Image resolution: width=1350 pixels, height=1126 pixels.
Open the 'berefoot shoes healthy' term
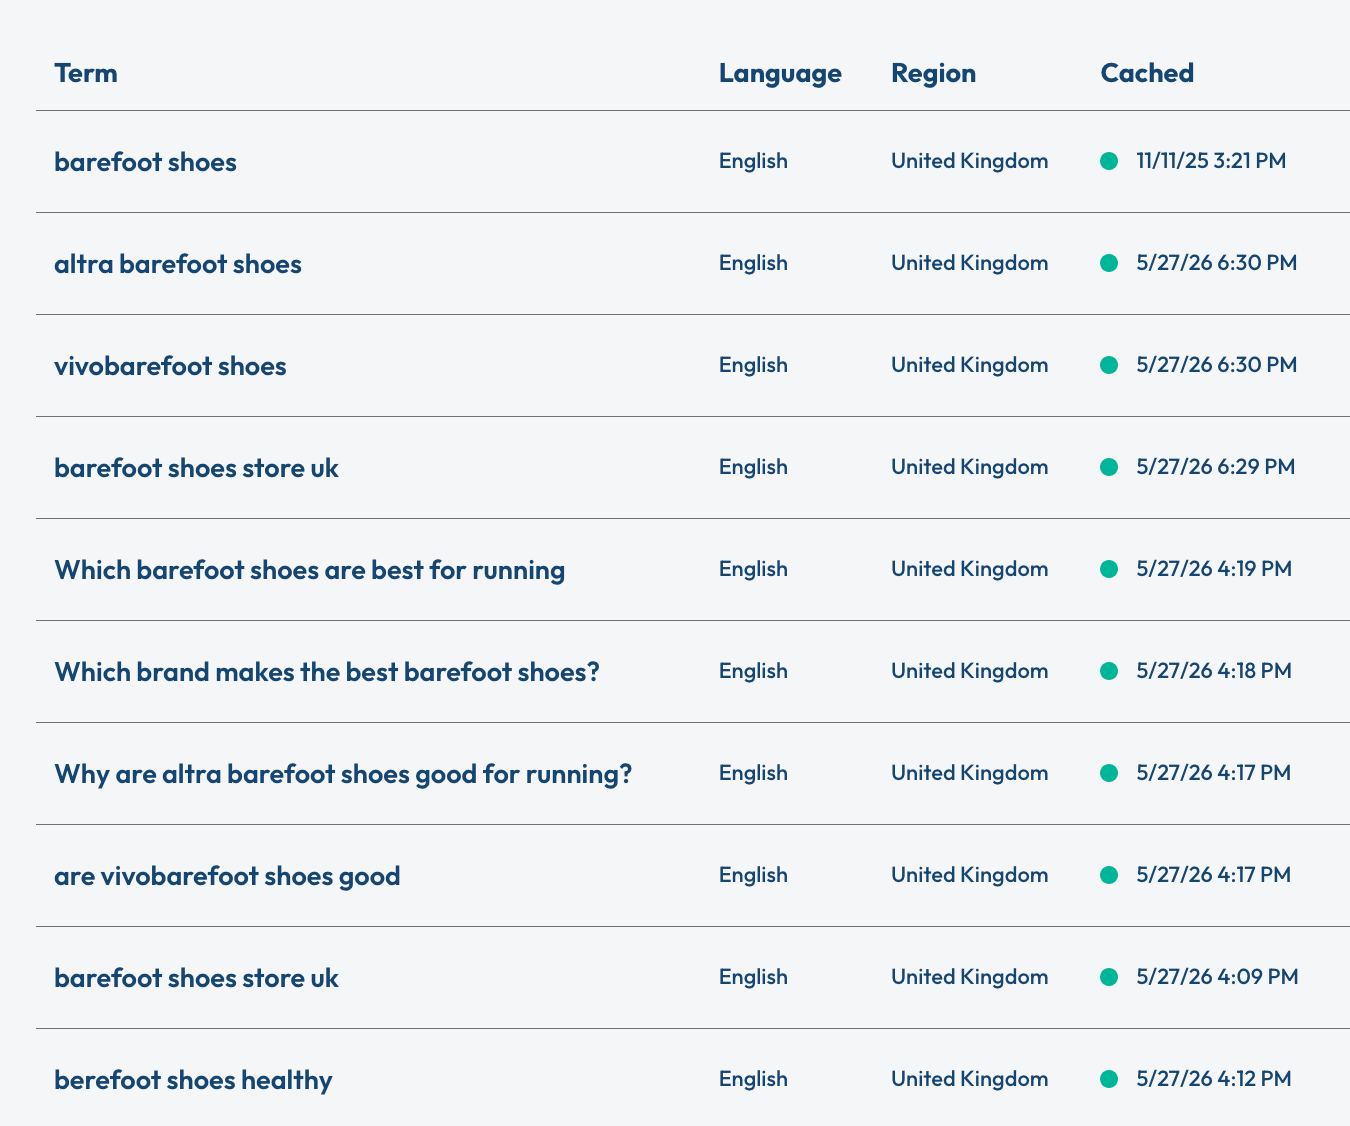[193, 1080]
